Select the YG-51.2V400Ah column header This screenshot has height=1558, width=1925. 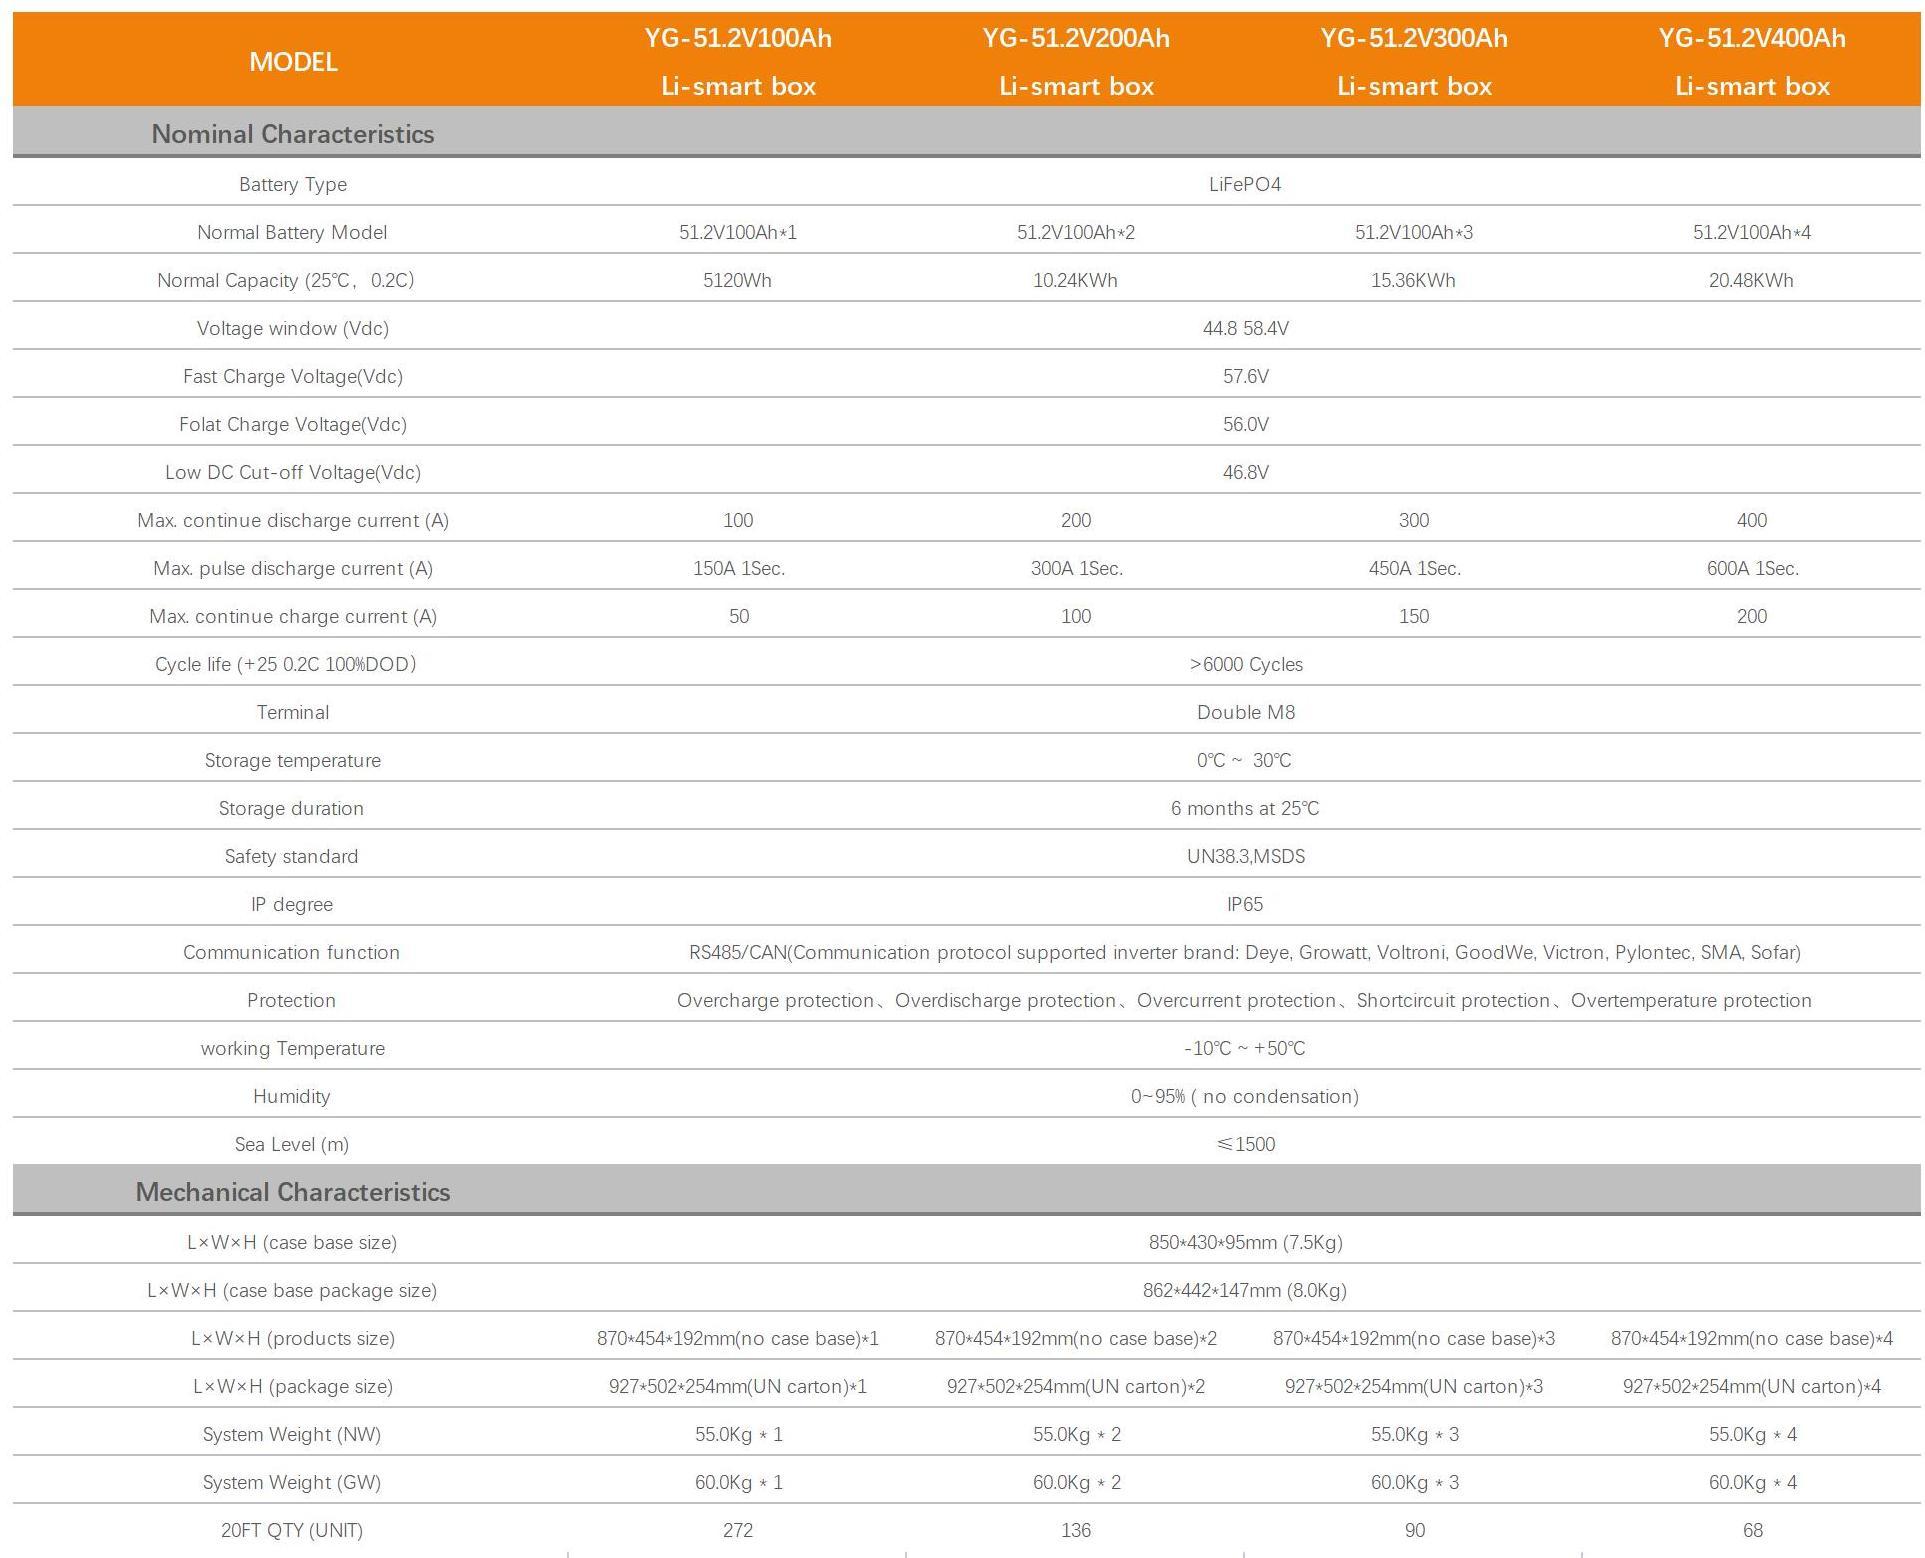pyautogui.click(x=1752, y=62)
